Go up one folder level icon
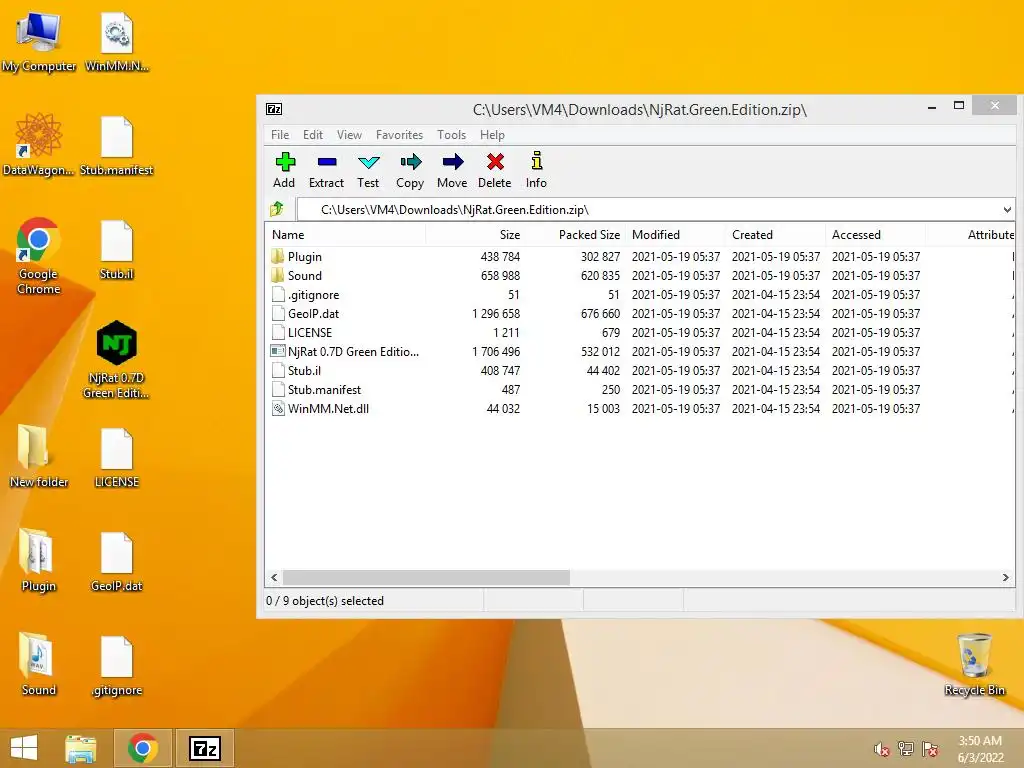 pyautogui.click(x=277, y=209)
